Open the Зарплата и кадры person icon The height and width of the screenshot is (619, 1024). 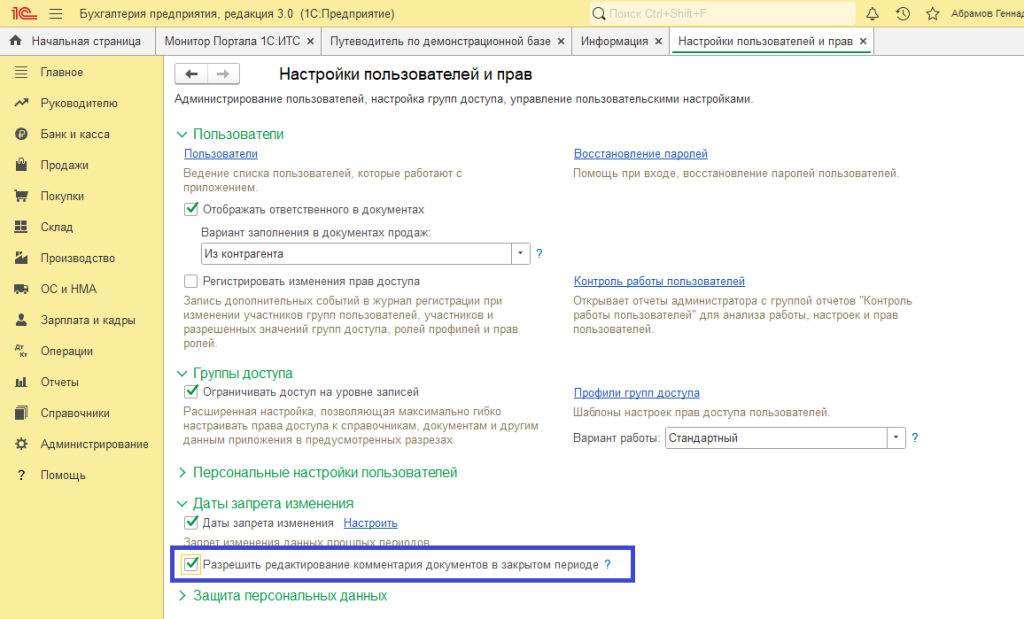22,320
